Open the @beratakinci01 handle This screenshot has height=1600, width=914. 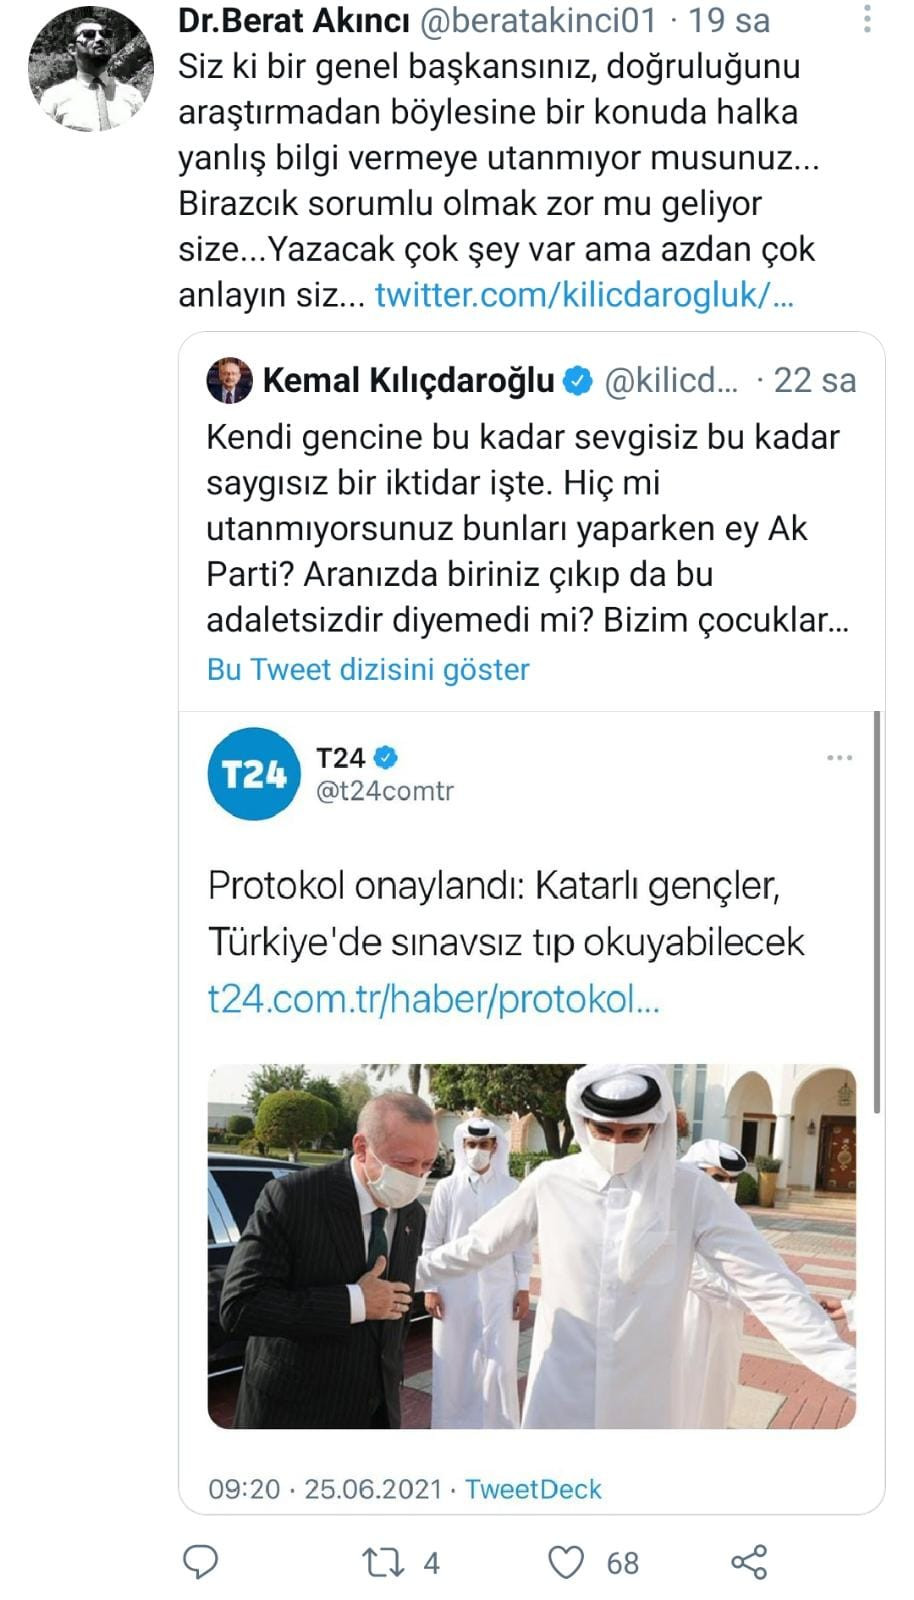pyautogui.click(x=537, y=20)
